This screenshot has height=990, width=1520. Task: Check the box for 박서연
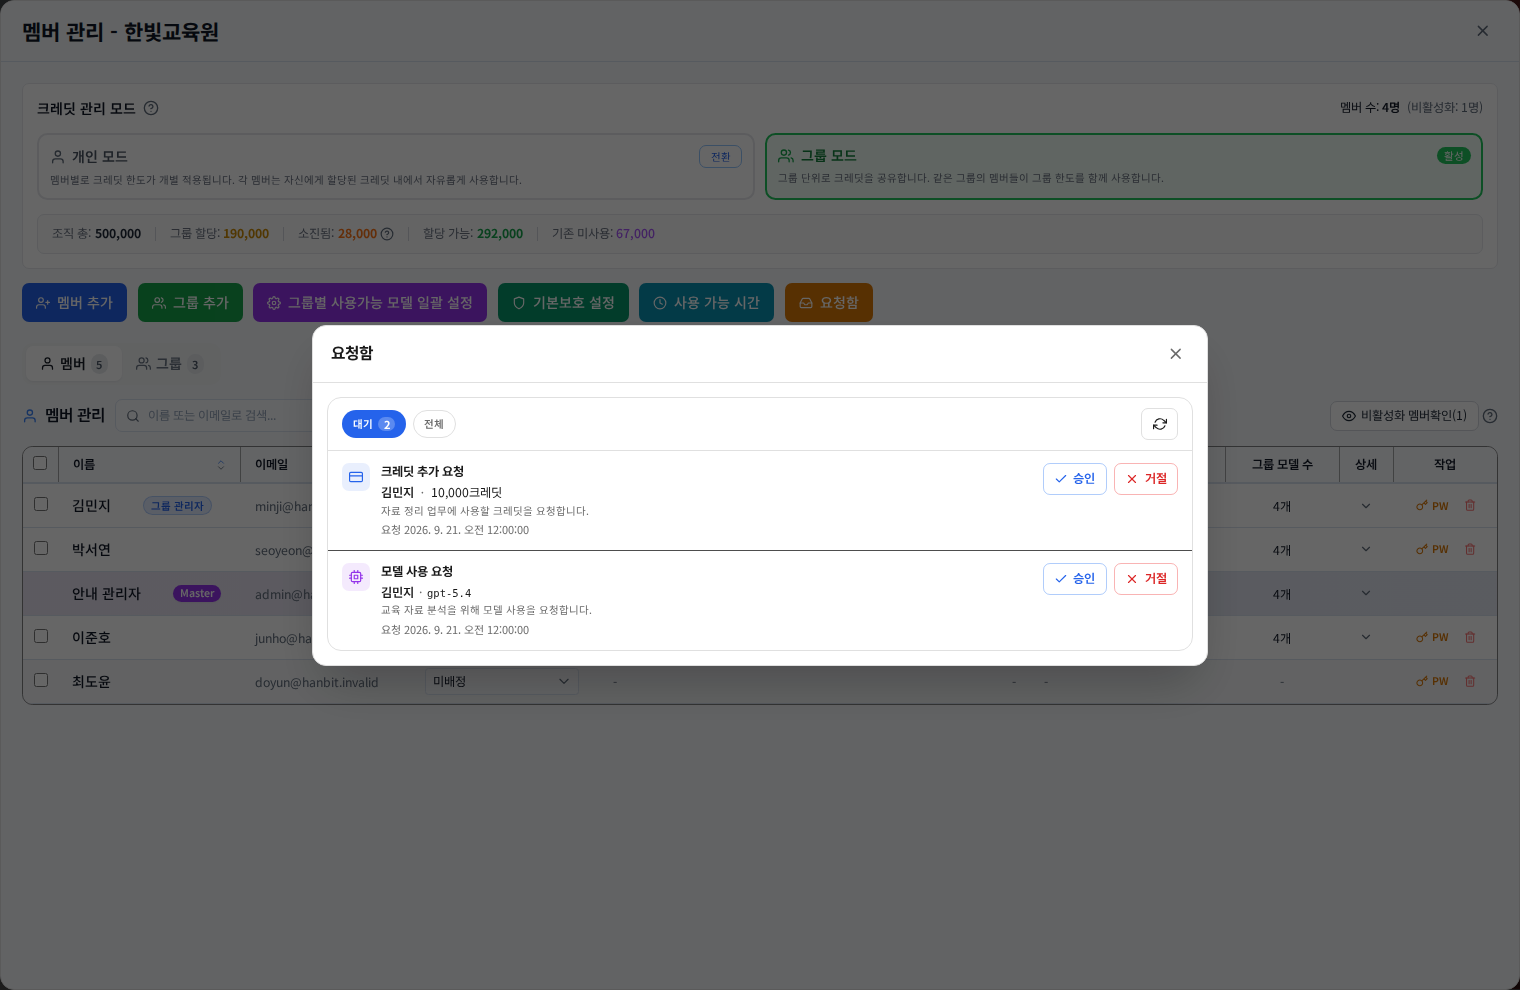click(x=41, y=548)
